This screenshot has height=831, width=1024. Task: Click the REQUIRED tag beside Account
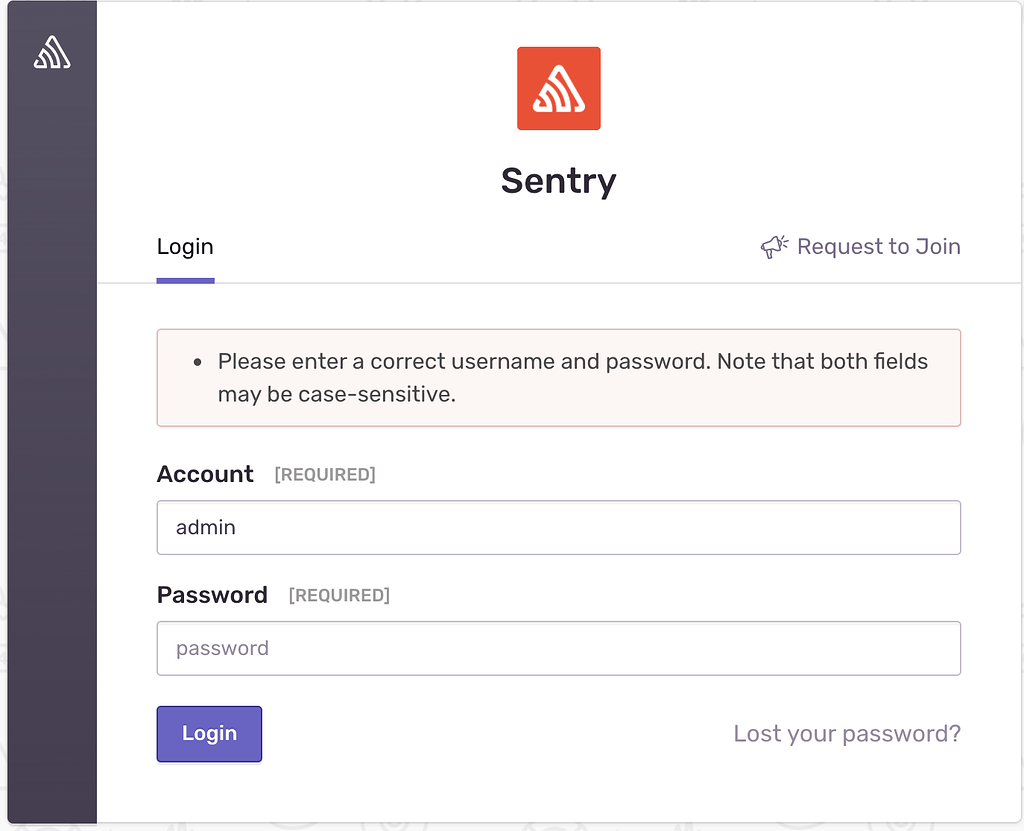click(325, 475)
